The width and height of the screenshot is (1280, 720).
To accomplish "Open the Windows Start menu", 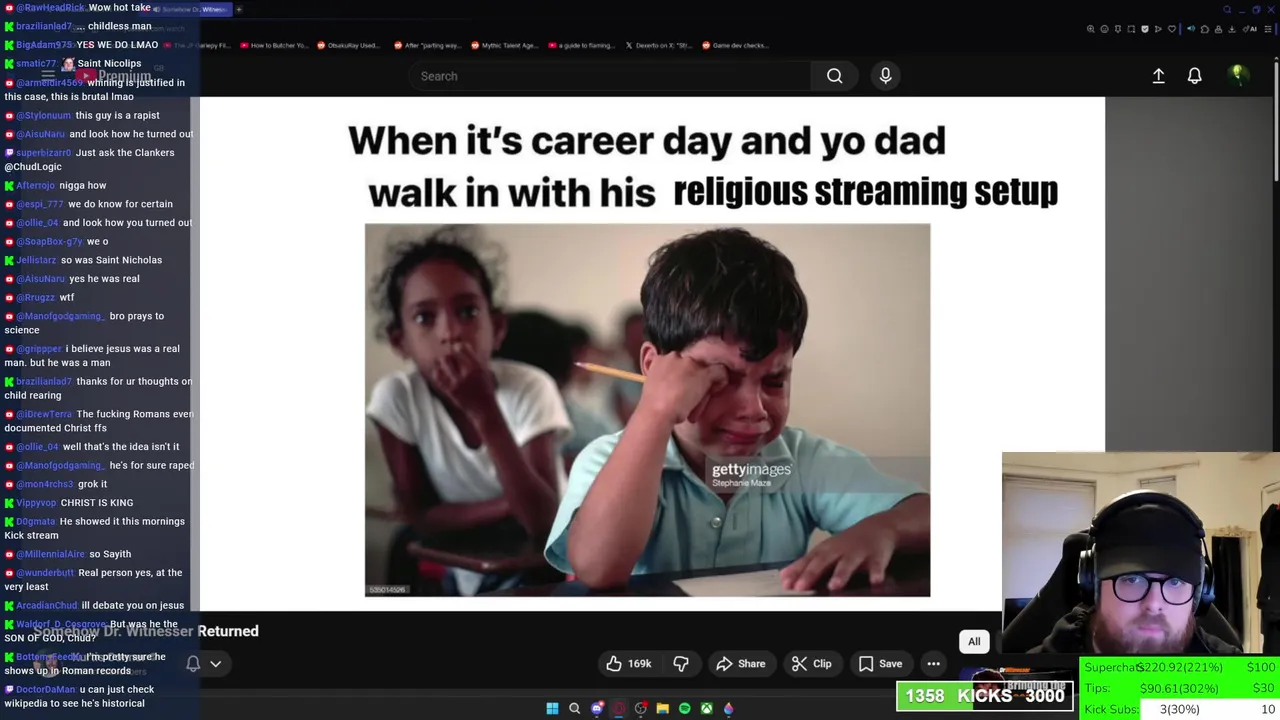I will (x=552, y=708).
